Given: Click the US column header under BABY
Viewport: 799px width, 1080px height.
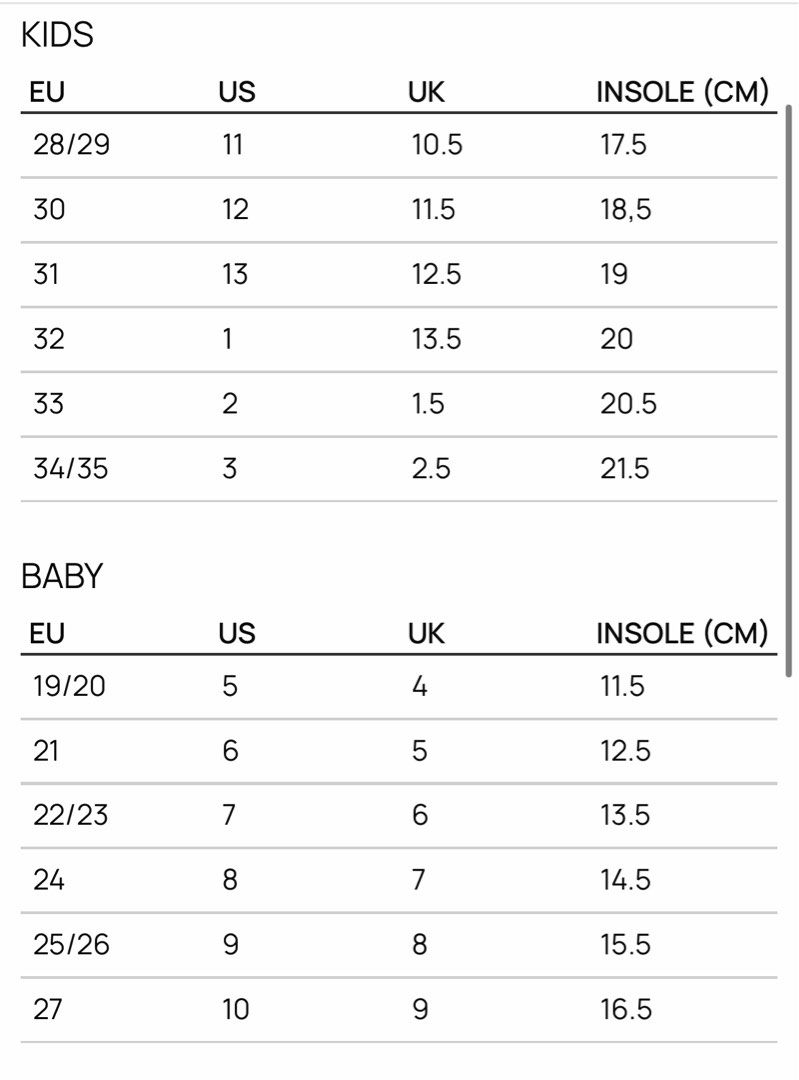Looking at the screenshot, I should (x=237, y=633).
